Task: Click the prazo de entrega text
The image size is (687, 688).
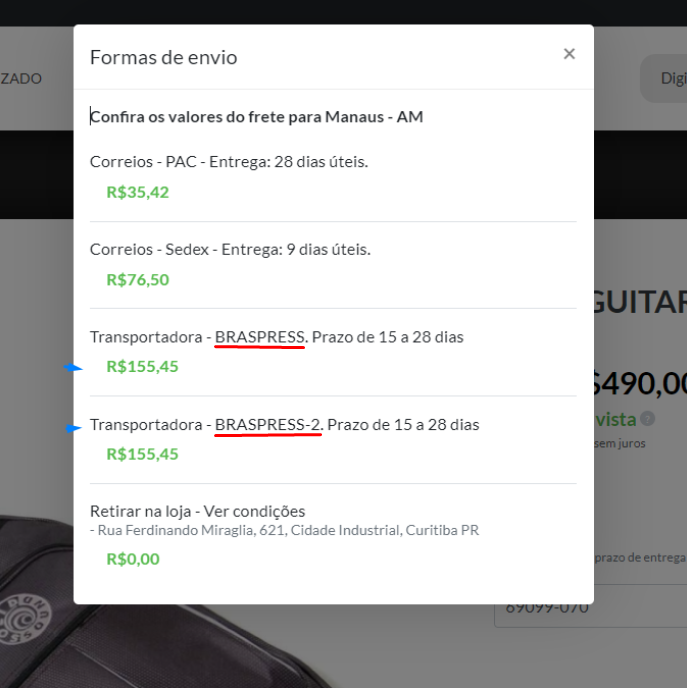Action: click(x=640, y=558)
